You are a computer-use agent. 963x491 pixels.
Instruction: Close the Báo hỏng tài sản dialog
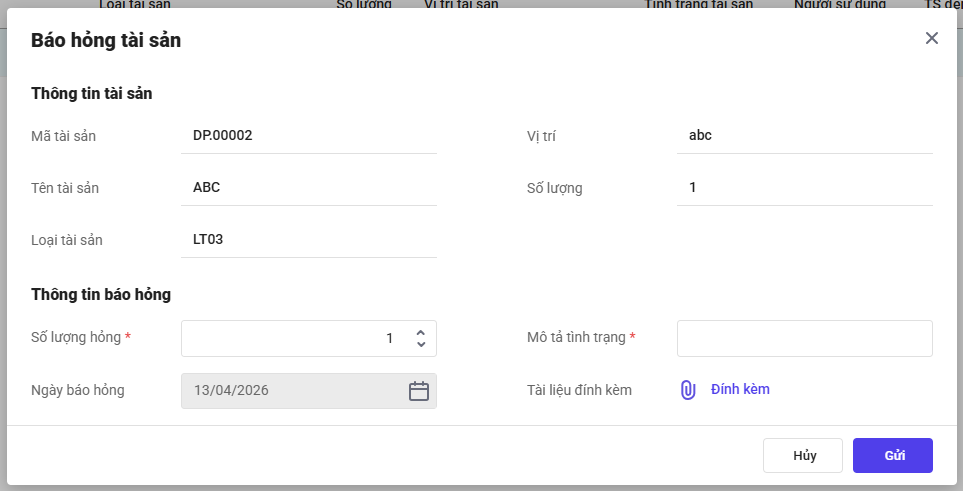(x=932, y=38)
